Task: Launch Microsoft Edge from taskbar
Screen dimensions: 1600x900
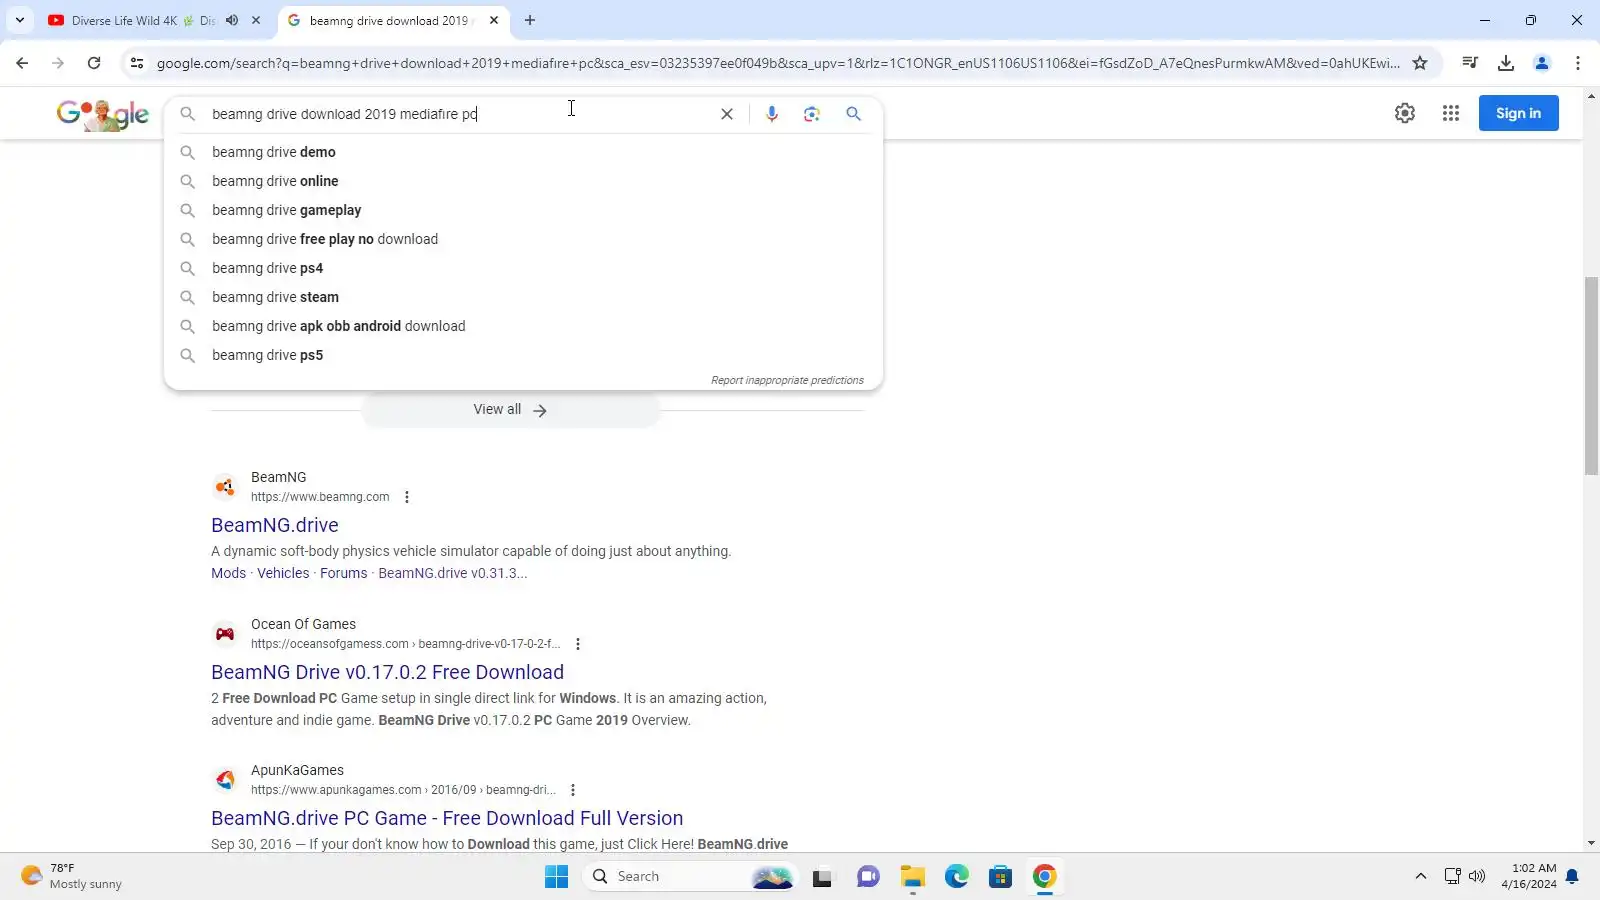Action: tap(957, 877)
